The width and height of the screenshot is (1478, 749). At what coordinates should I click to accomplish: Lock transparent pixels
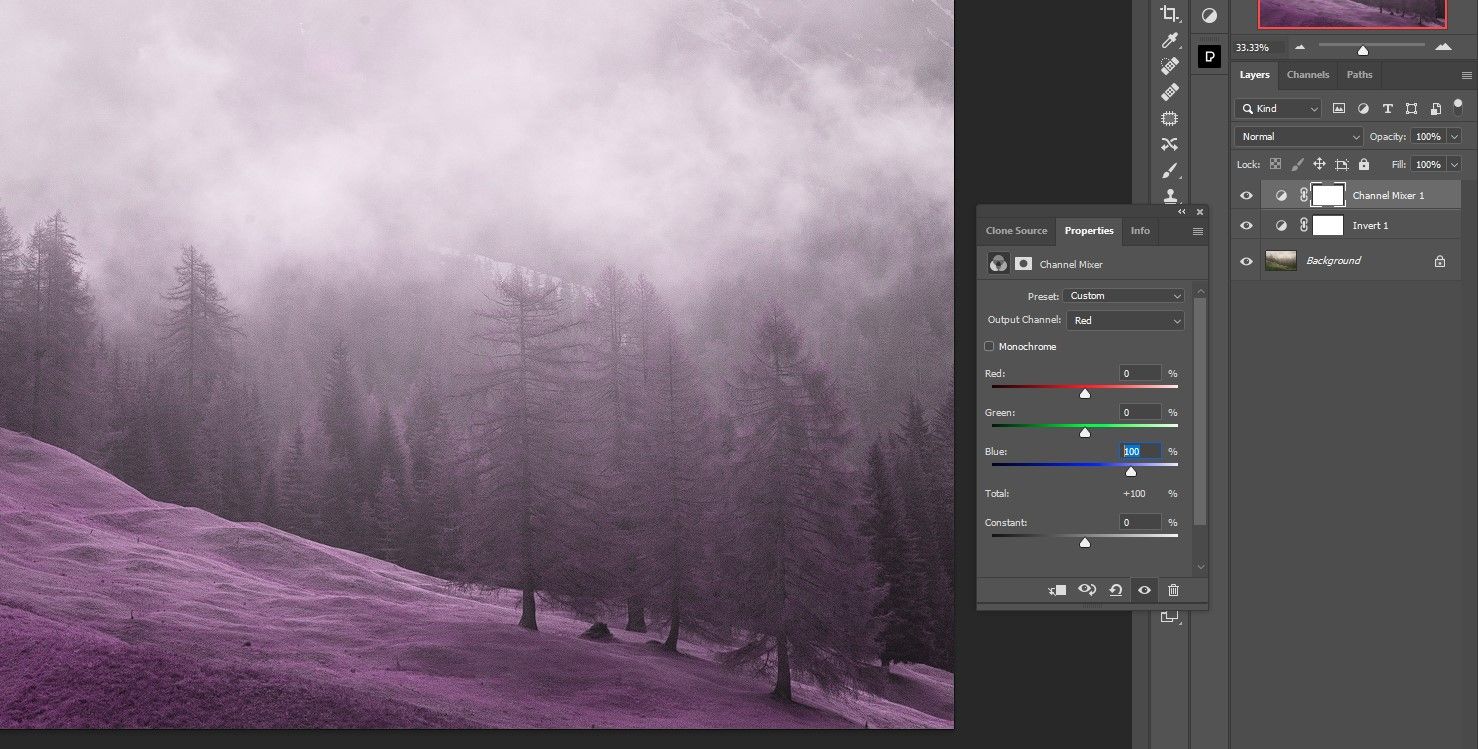(x=1275, y=164)
